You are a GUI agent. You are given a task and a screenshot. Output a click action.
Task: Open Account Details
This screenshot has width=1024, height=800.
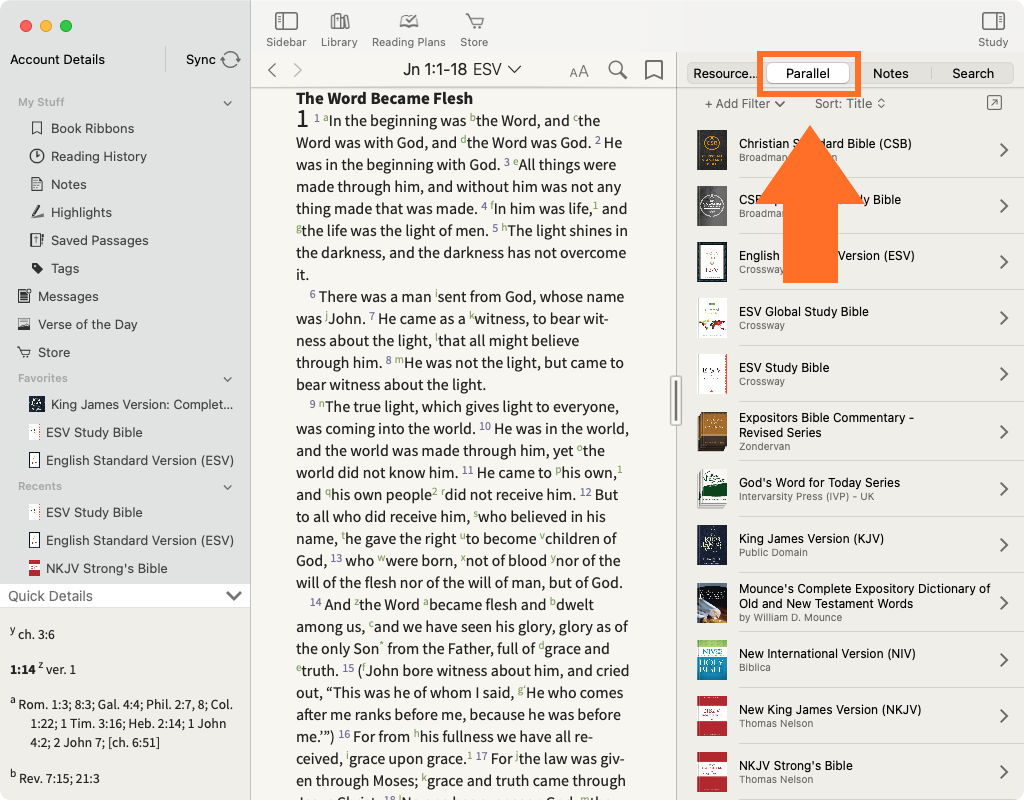click(57, 60)
